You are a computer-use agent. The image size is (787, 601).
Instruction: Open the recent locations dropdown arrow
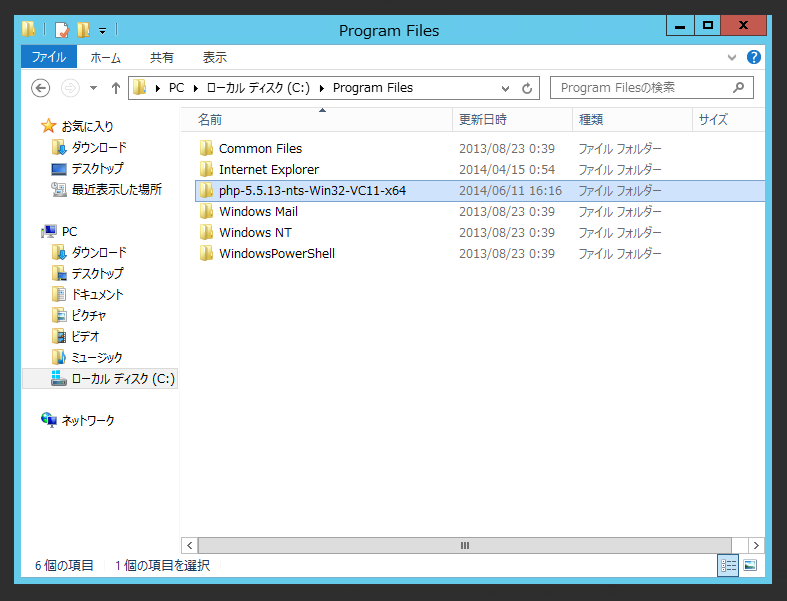click(x=93, y=88)
